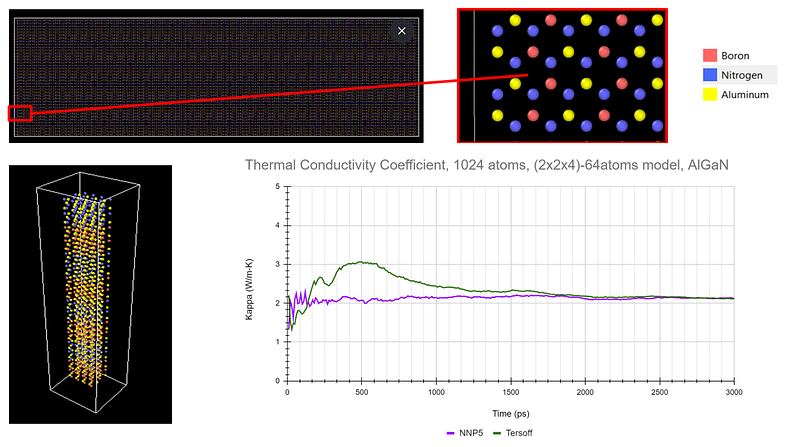Click the green Tersoff legend marker

[x=497, y=433]
